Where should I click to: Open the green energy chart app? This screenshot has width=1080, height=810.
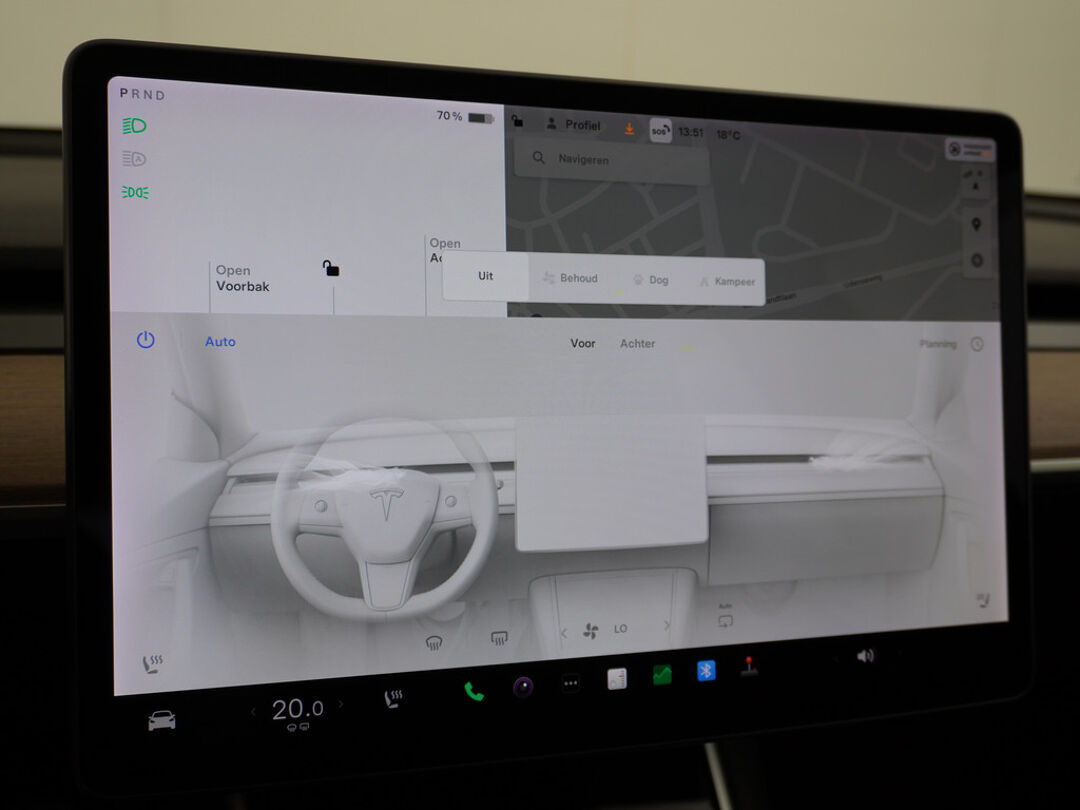click(662, 675)
